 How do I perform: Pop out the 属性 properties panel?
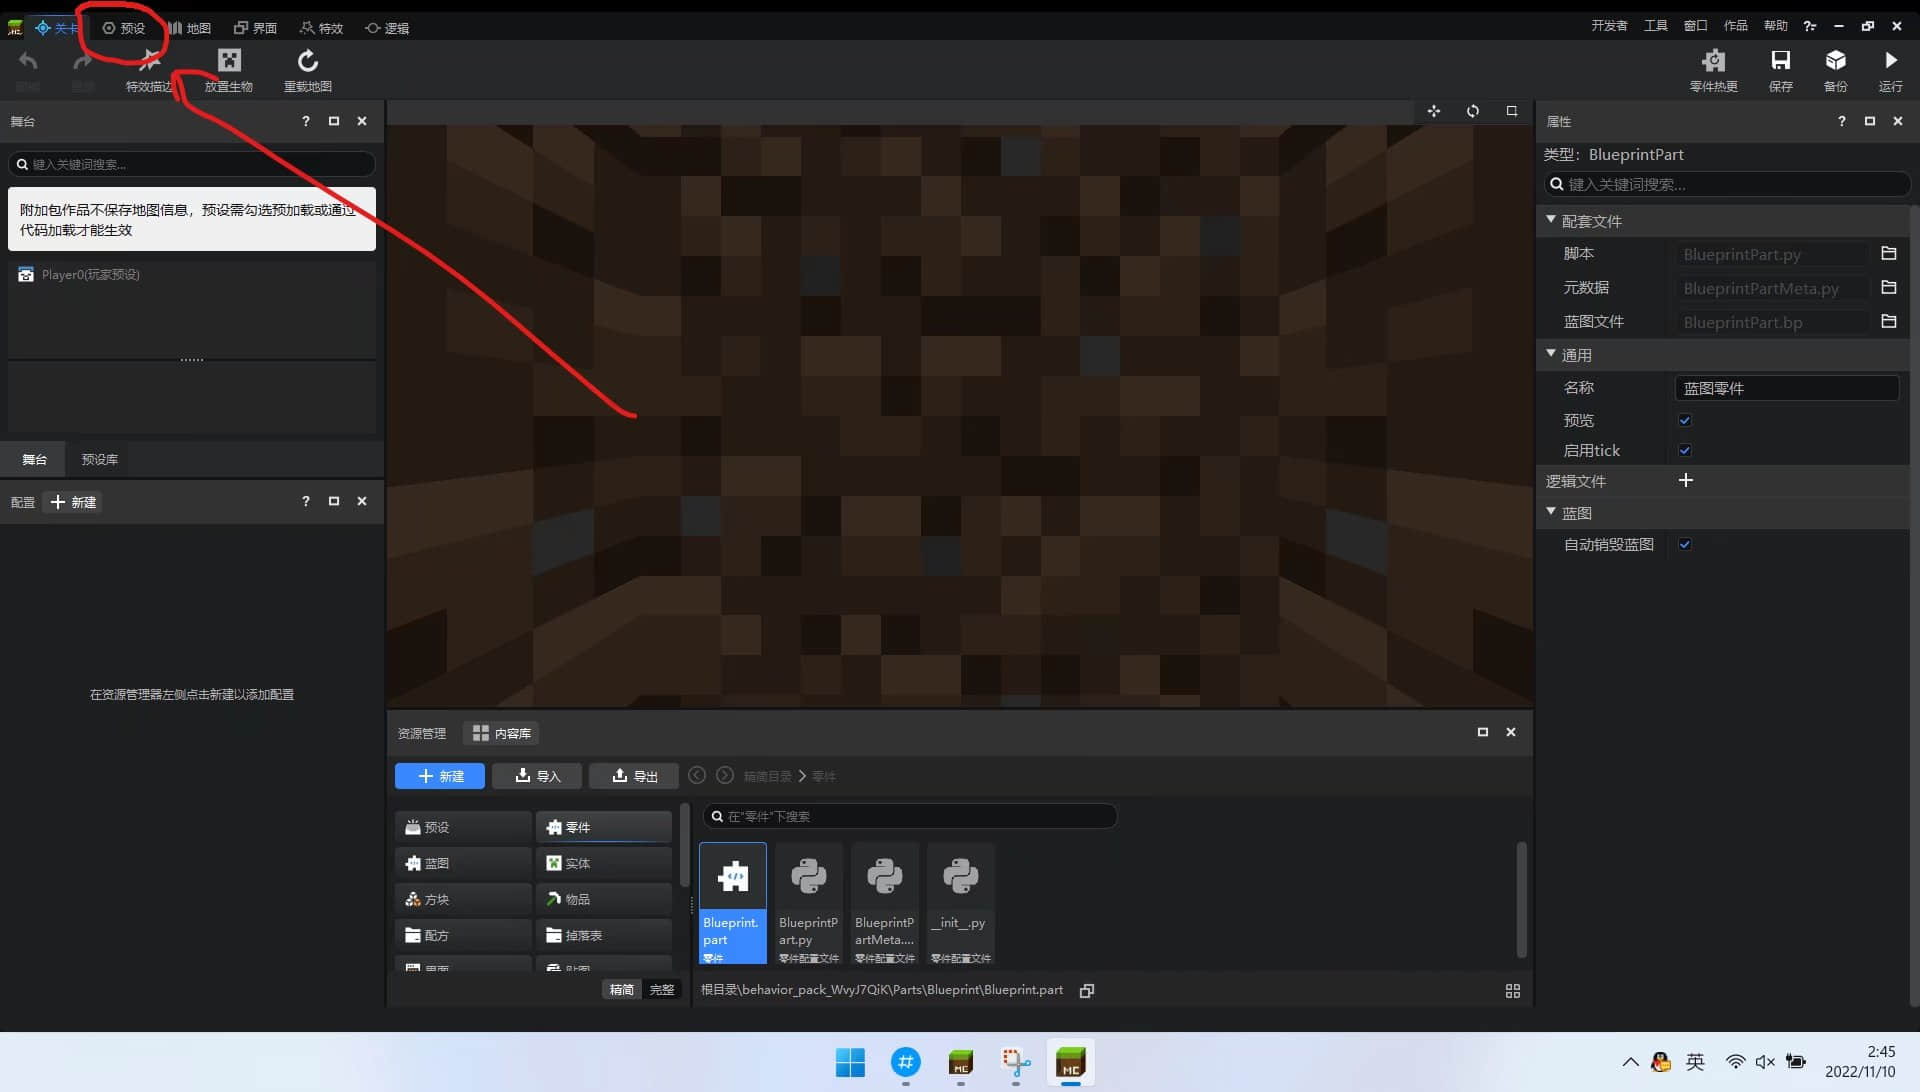tap(1869, 121)
